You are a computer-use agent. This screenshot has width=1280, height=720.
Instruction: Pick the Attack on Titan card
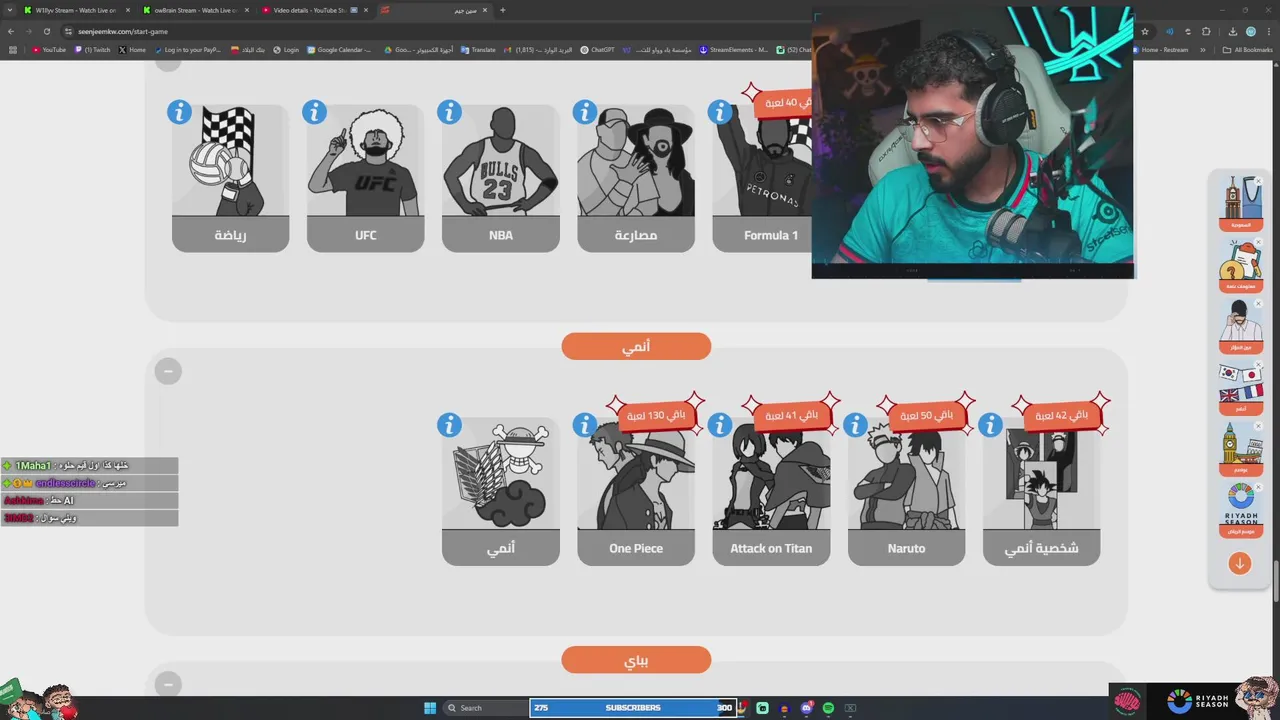pyautogui.click(x=770, y=491)
